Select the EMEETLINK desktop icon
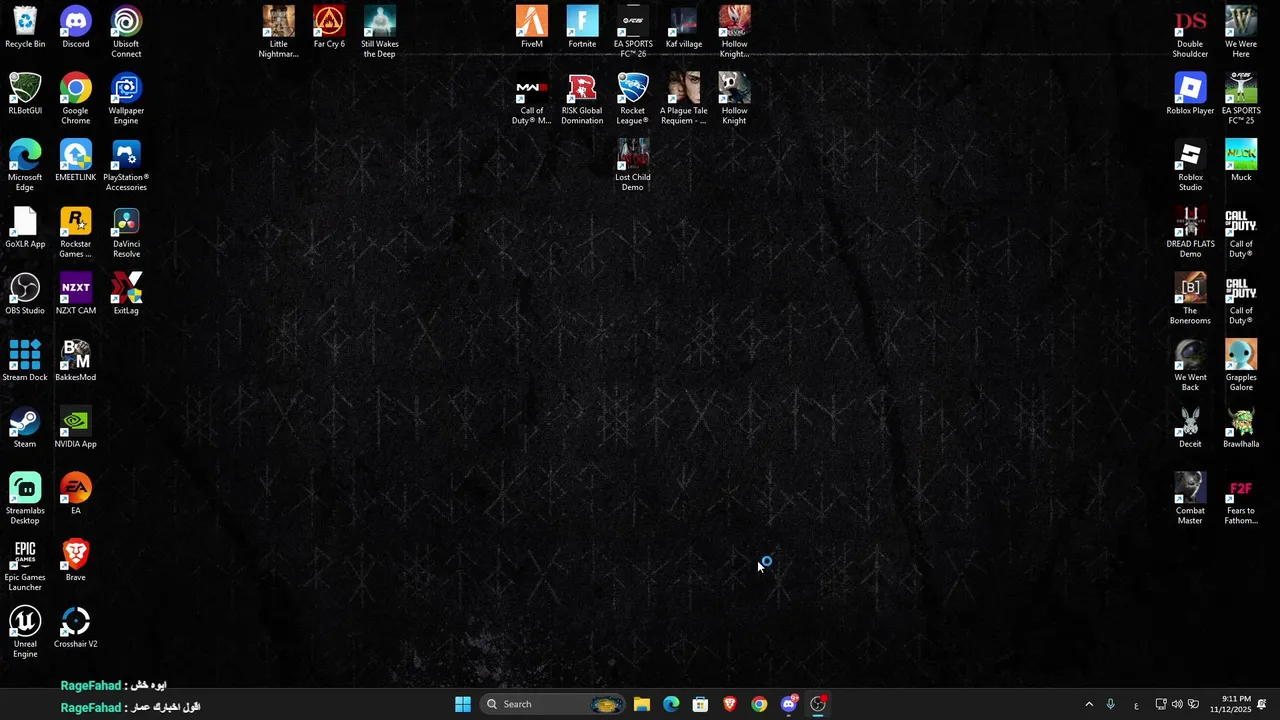The height and width of the screenshot is (720, 1280). [76, 161]
